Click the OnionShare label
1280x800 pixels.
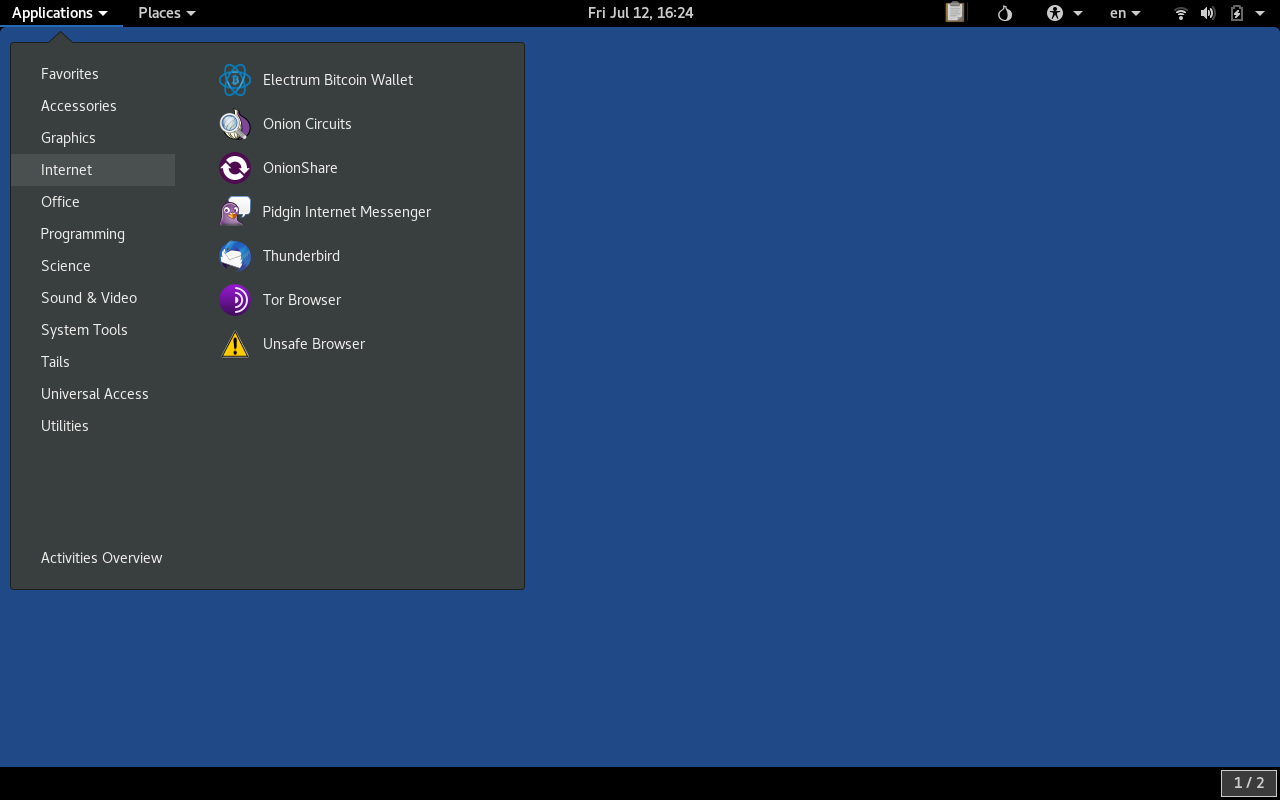click(300, 168)
